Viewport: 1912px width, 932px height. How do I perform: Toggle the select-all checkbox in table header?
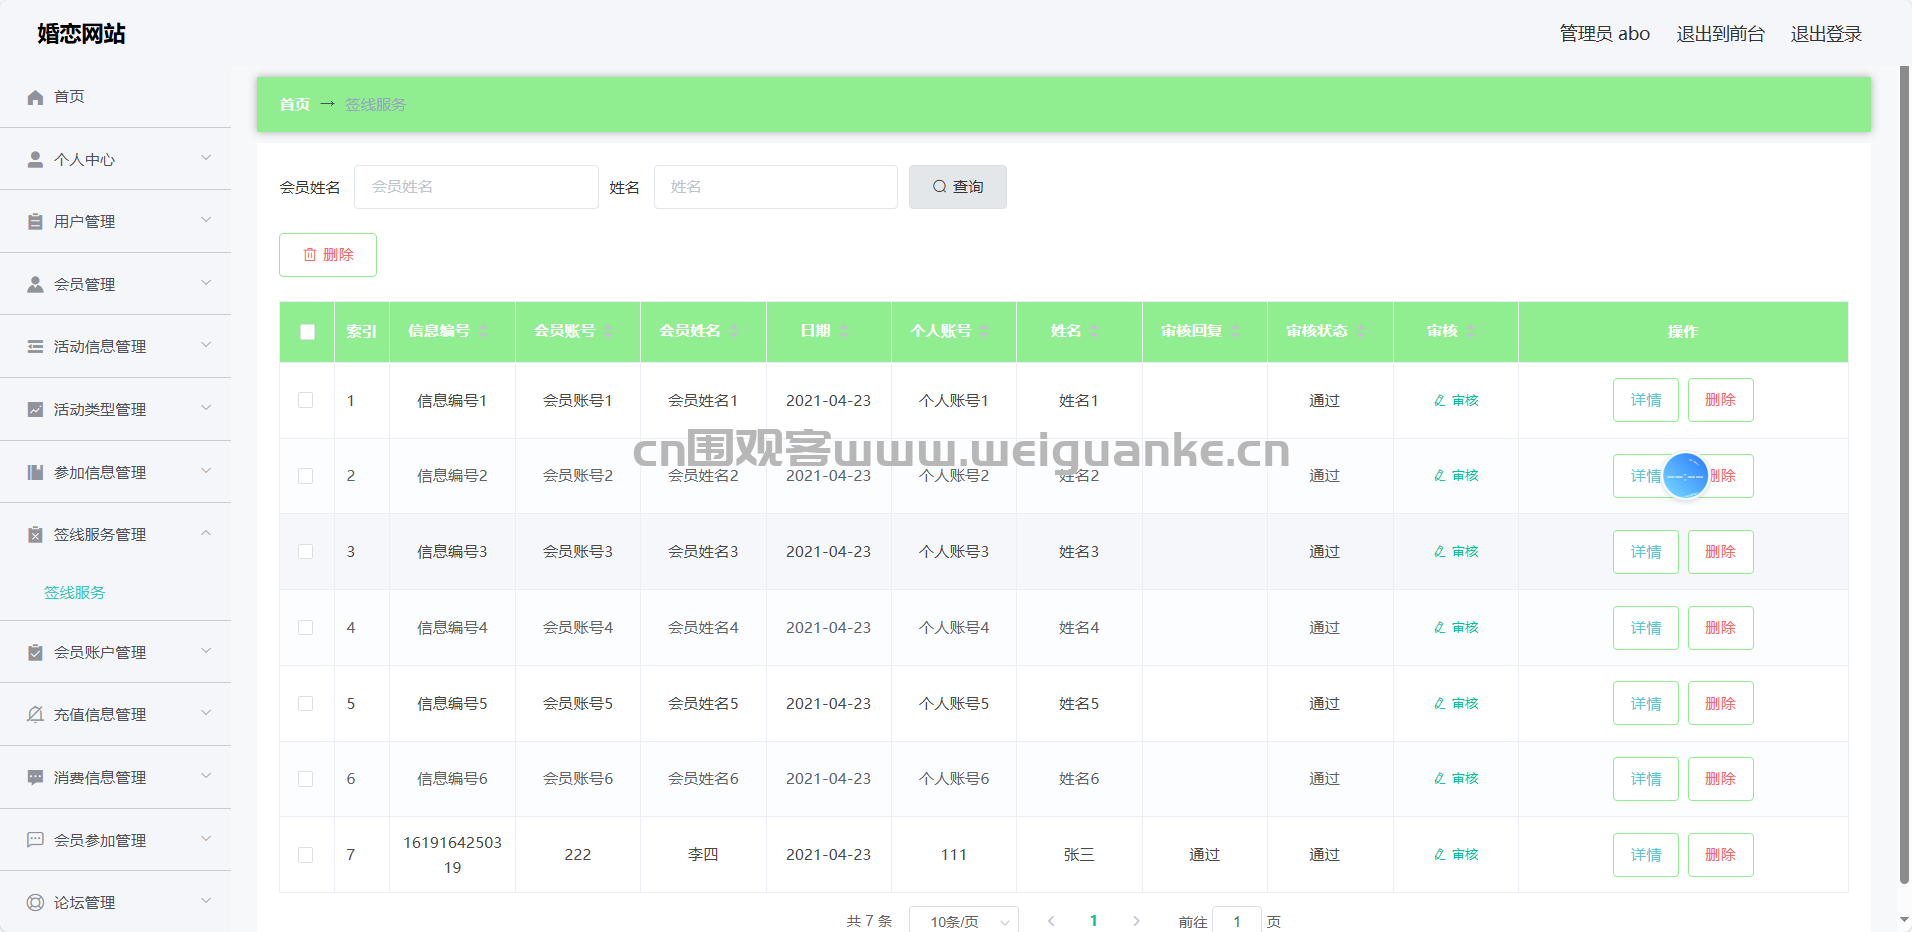click(307, 331)
